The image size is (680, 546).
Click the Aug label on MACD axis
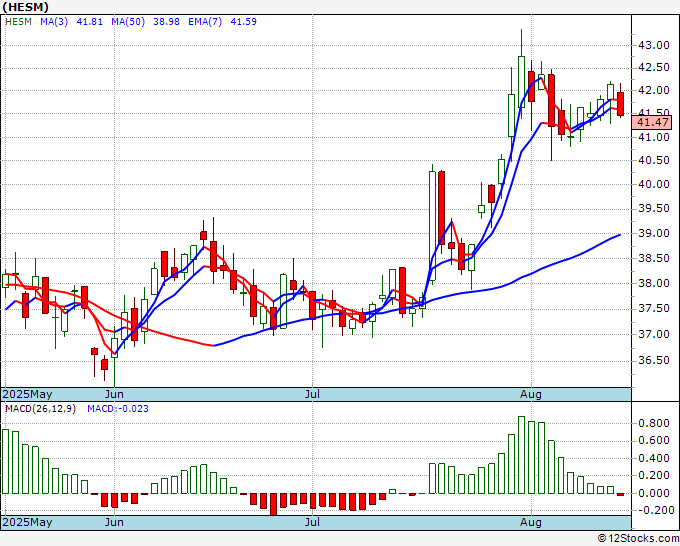531,522
